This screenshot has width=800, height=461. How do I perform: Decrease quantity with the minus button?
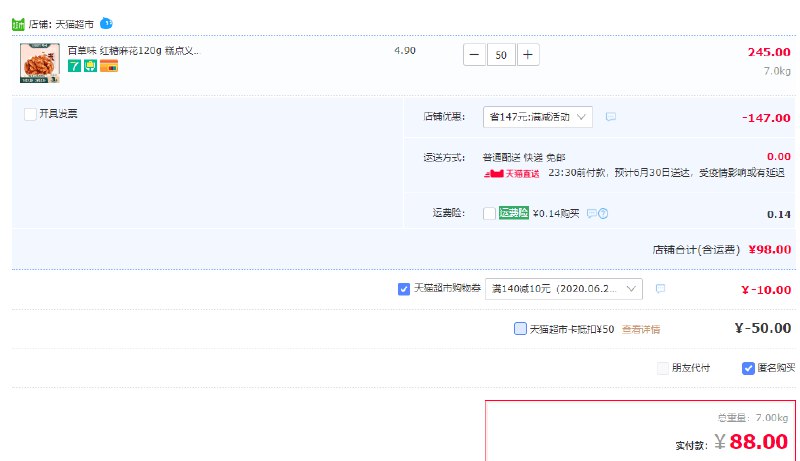(x=474, y=55)
